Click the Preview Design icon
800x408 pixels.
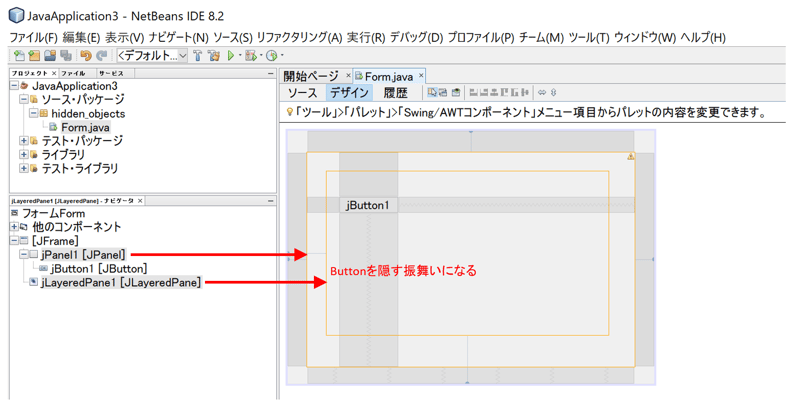pyautogui.click(x=456, y=92)
